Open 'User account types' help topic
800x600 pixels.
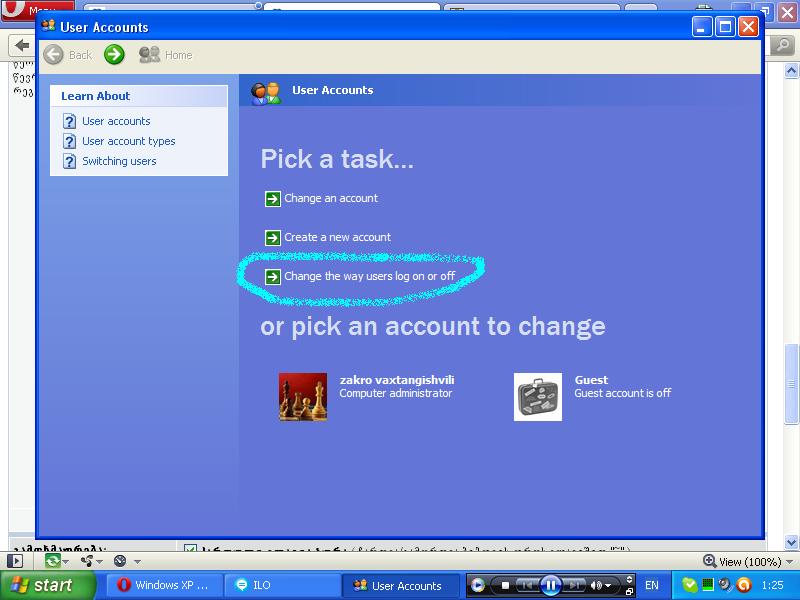(129, 141)
